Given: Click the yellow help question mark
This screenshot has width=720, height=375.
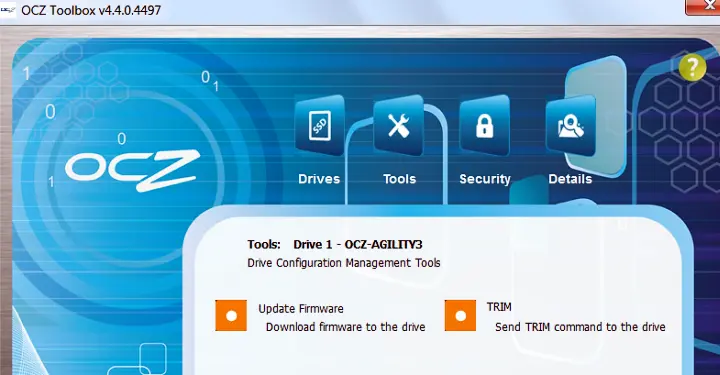Looking at the screenshot, I should point(692,67).
